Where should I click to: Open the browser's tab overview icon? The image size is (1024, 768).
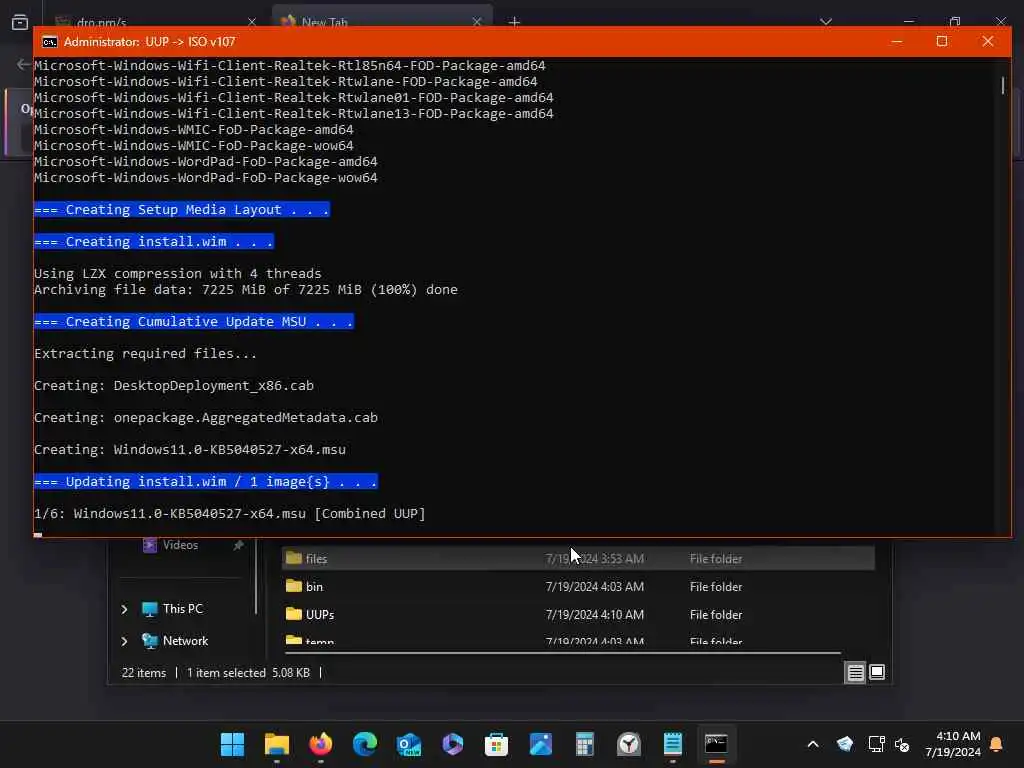(20, 22)
